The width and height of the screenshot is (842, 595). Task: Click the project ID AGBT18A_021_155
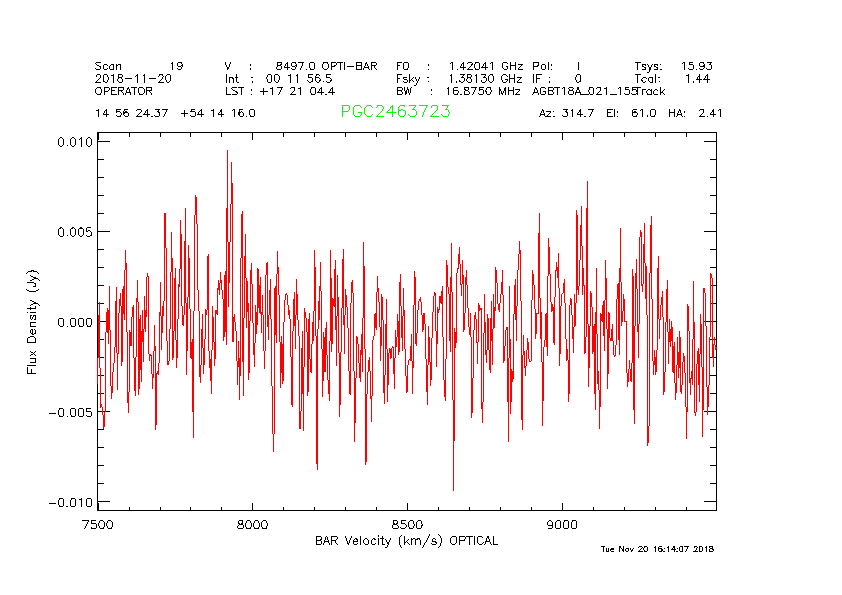point(584,91)
